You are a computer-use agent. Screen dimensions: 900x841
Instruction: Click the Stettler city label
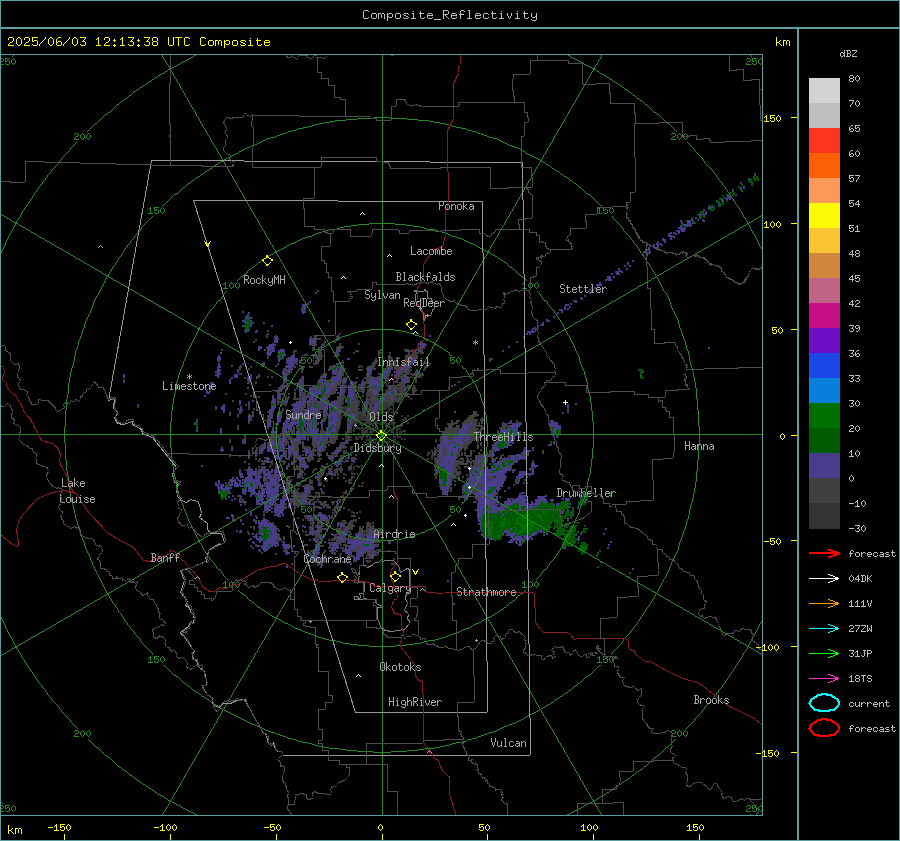pos(583,289)
